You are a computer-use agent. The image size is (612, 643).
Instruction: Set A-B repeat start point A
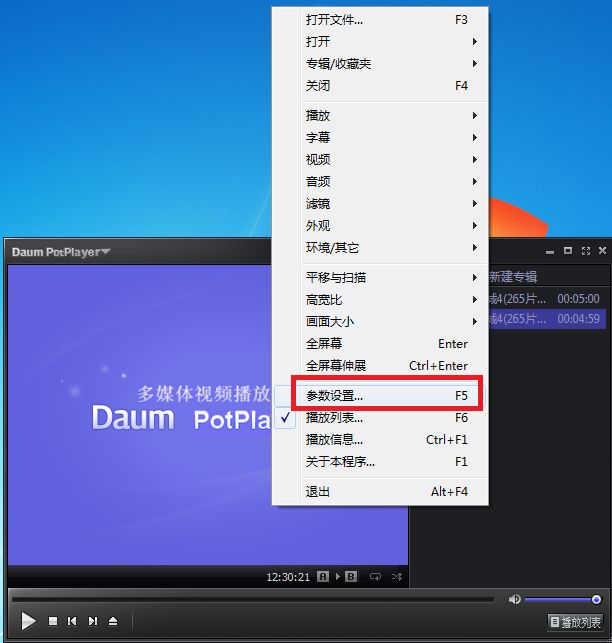(323, 577)
